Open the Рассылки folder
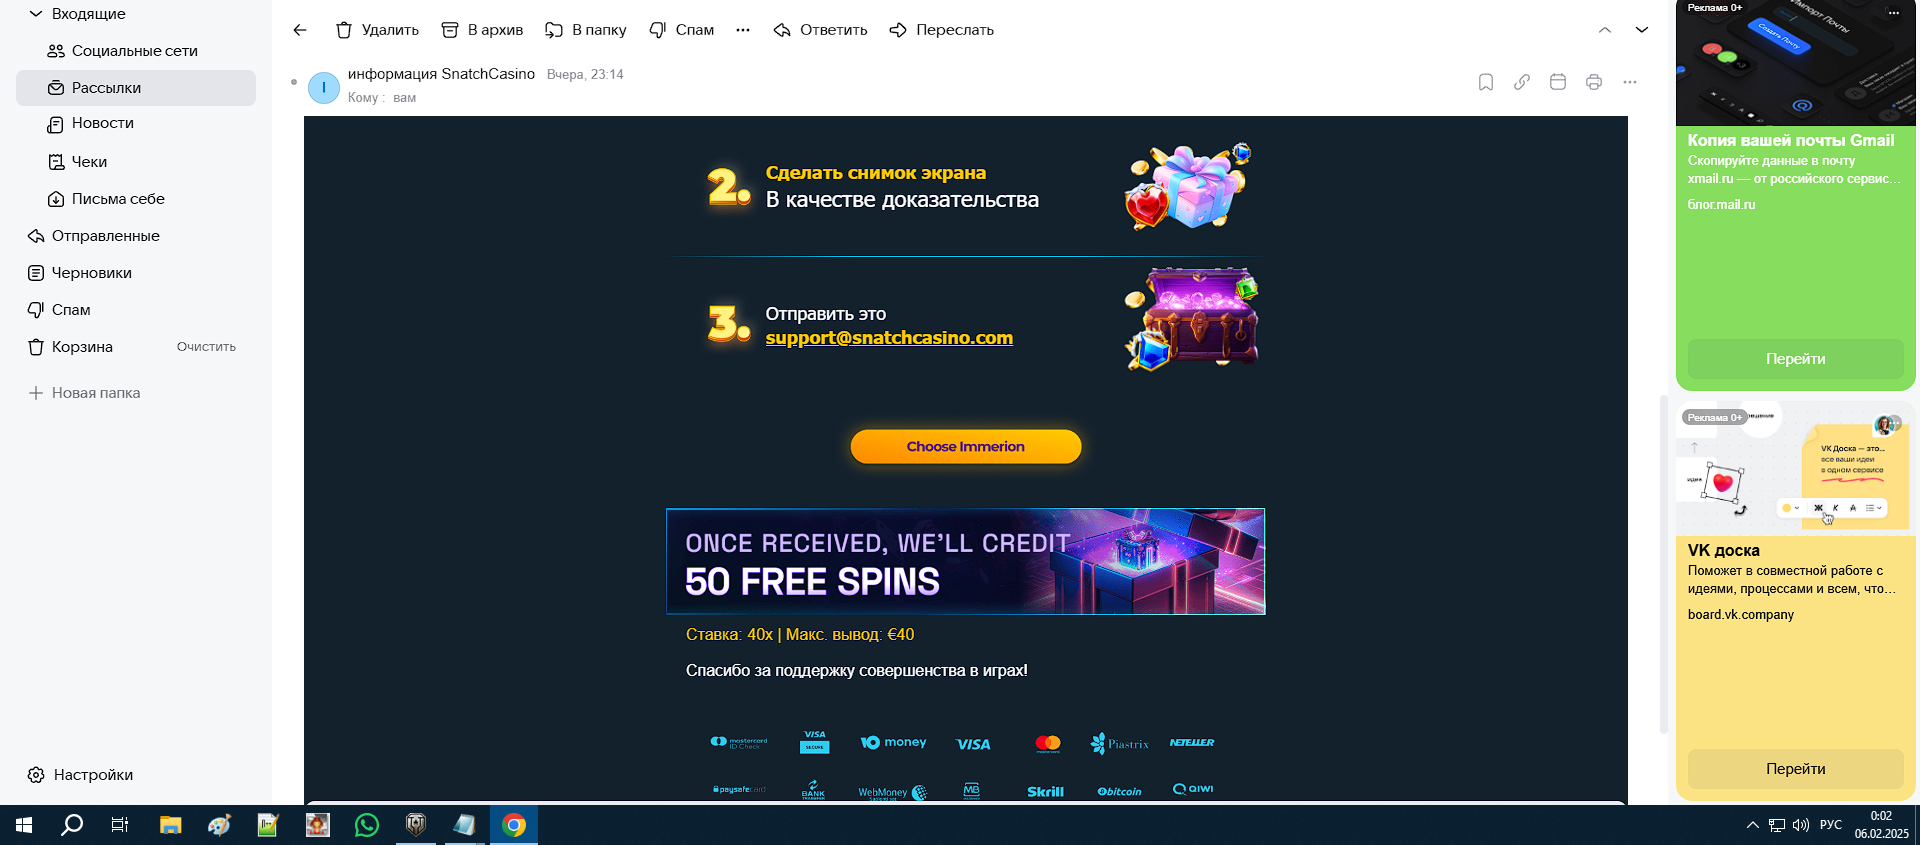The height and width of the screenshot is (845, 1920). 136,88
